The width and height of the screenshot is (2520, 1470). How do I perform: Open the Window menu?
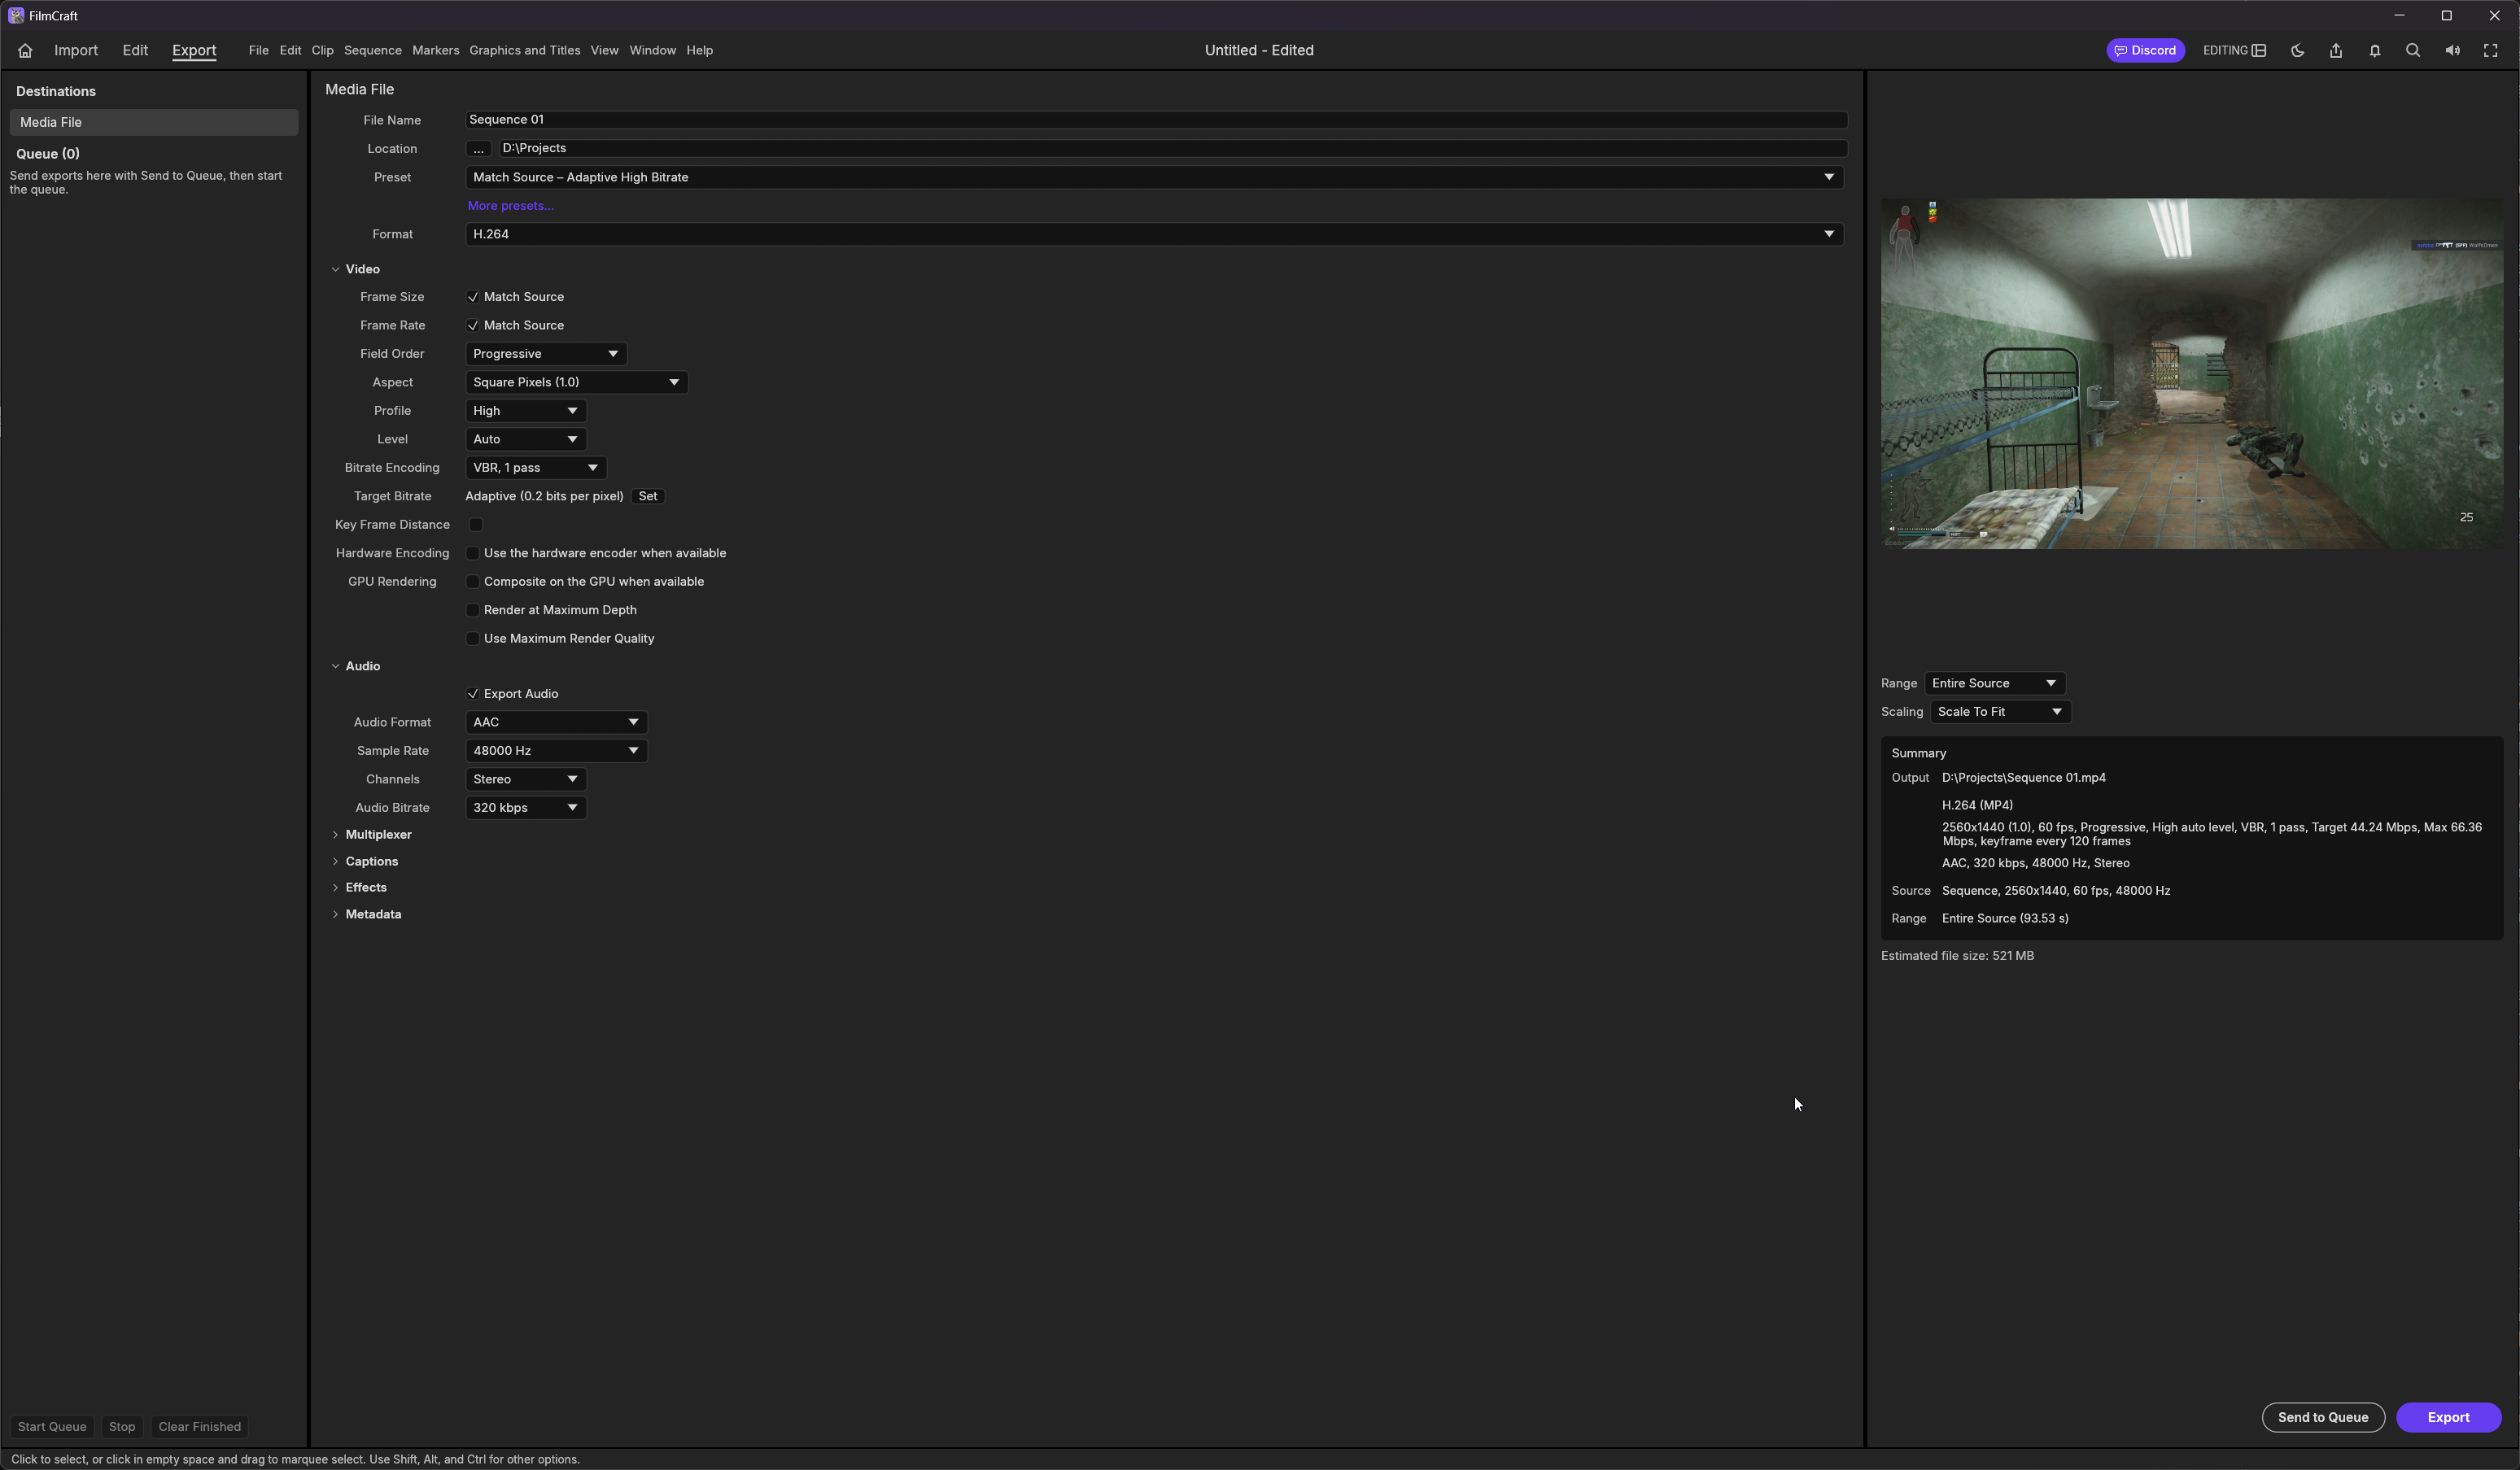(x=653, y=50)
